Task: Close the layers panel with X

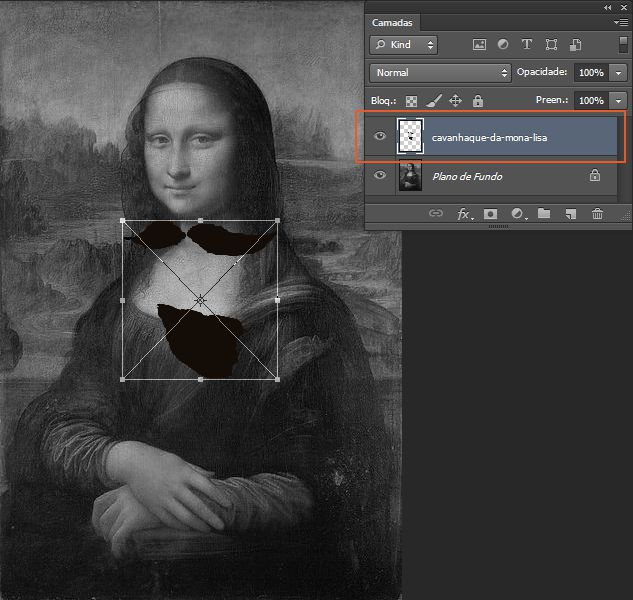Action: click(624, 8)
